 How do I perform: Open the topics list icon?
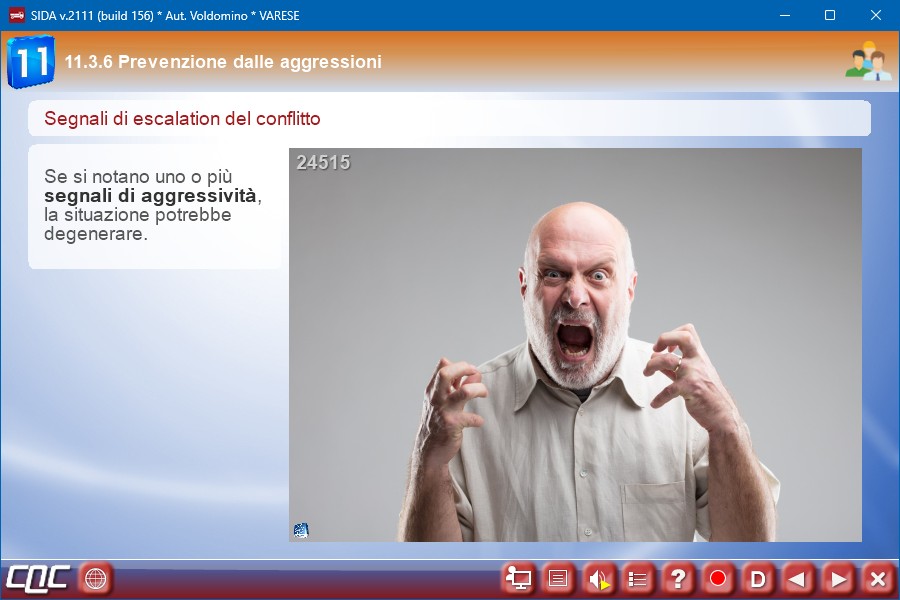pos(638,578)
